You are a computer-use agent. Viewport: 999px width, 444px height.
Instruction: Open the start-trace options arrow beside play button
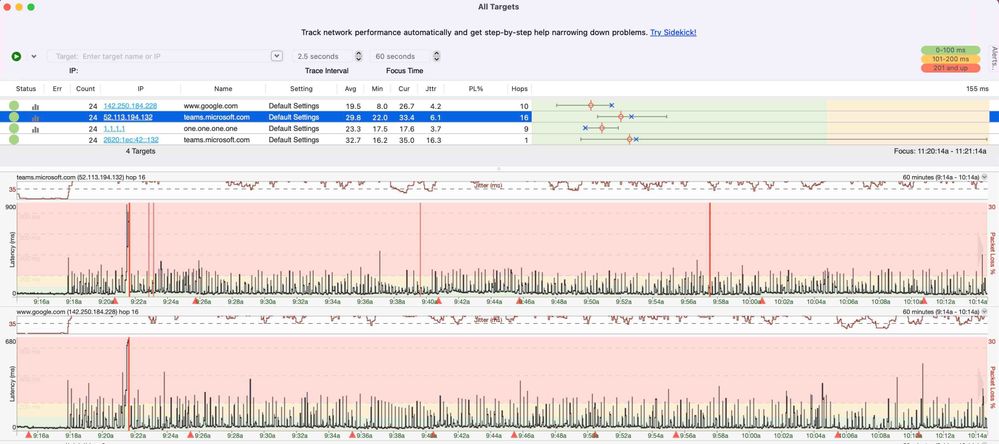tap(34, 56)
